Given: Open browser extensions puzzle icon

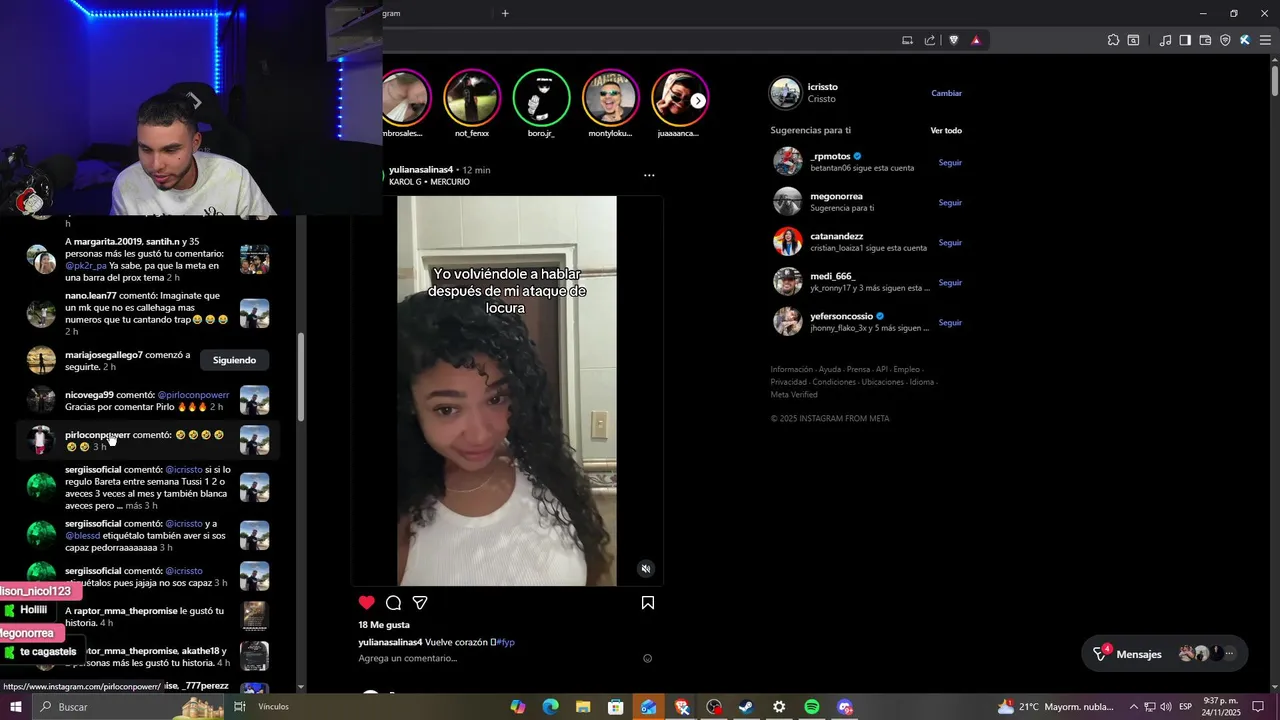Looking at the screenshot, I should [x=1113, y=40].
